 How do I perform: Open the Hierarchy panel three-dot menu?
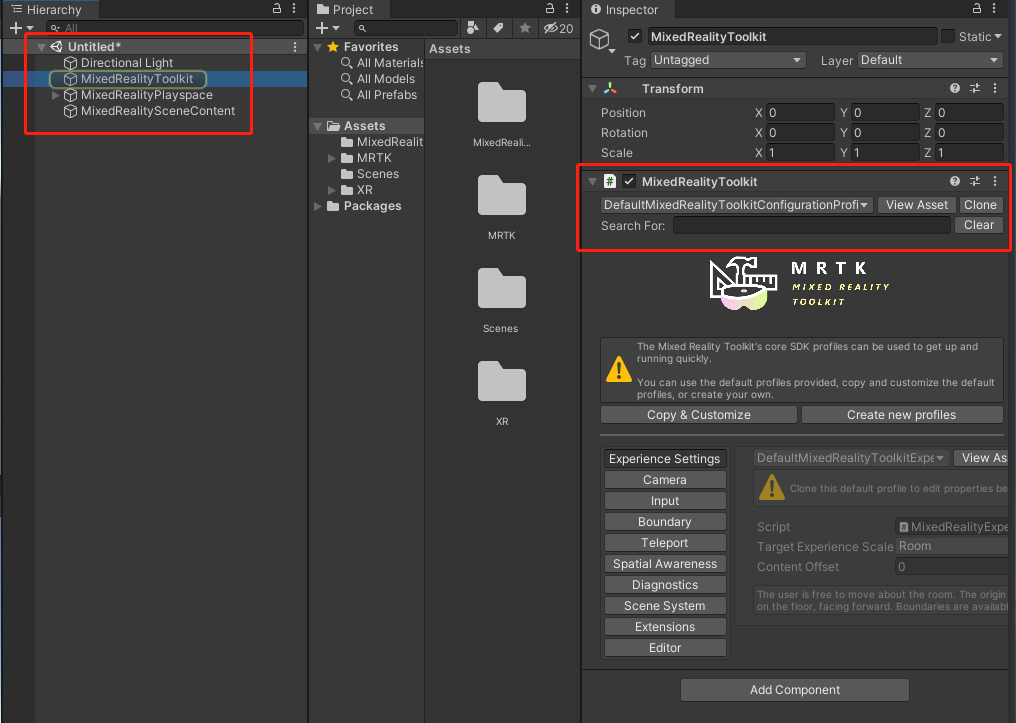[x=294, y=8]
